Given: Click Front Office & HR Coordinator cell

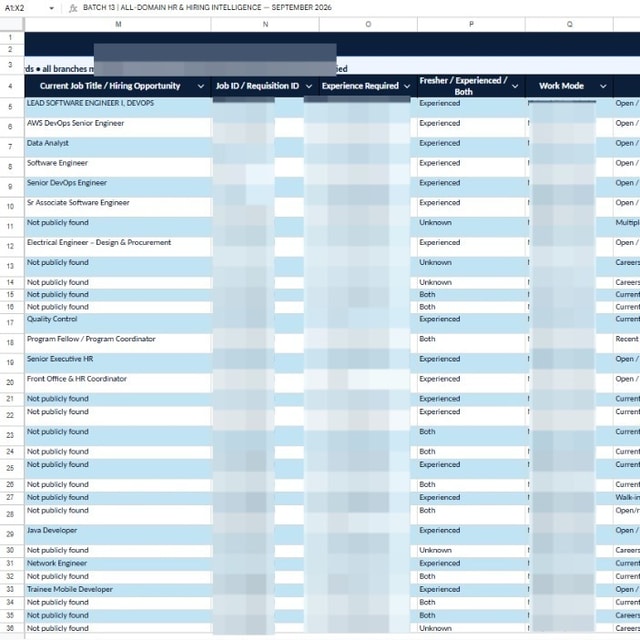Looking at the screenshot, I should coord(118,383).
